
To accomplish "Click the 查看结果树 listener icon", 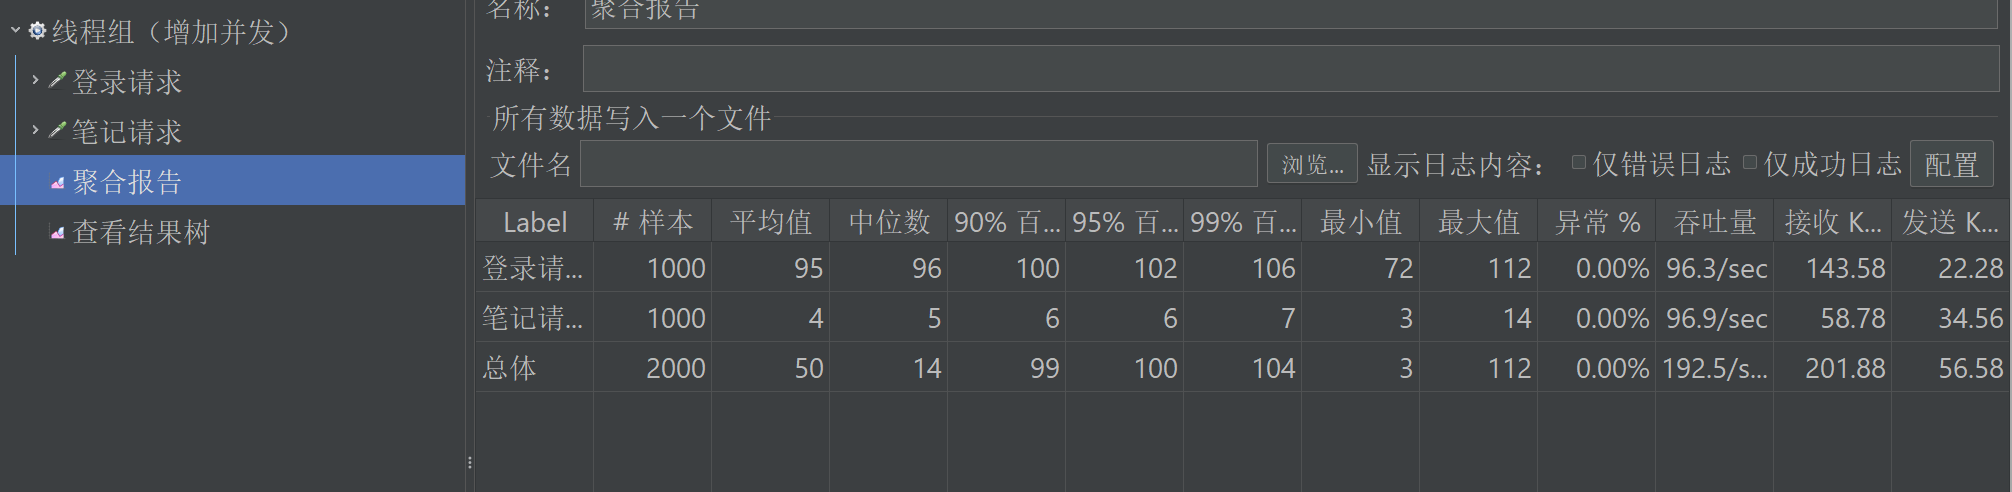I will [58, 232].
